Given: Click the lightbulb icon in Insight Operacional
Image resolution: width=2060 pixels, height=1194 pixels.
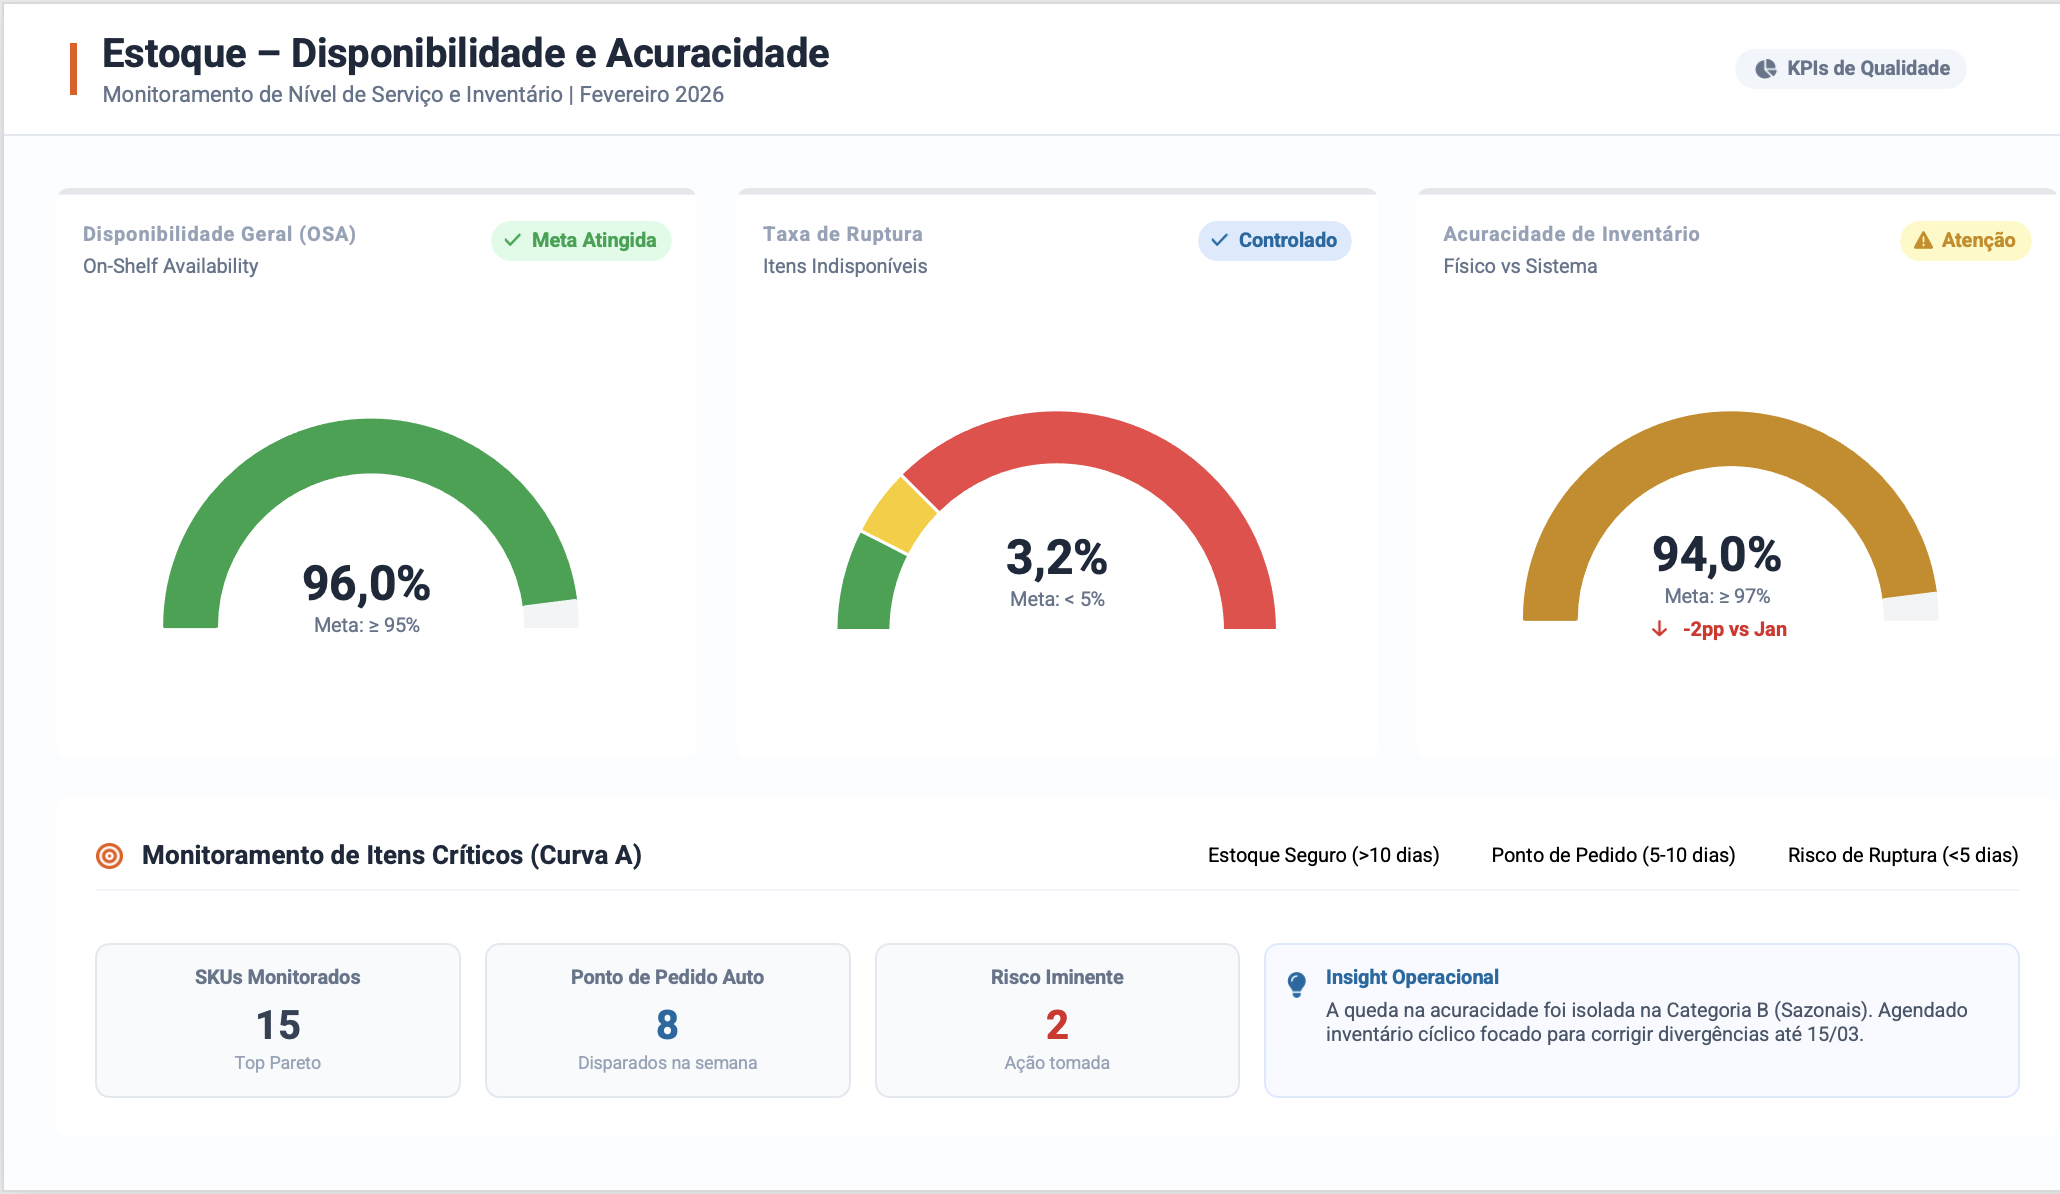Looking at the screenshot, I should 1297,984.
